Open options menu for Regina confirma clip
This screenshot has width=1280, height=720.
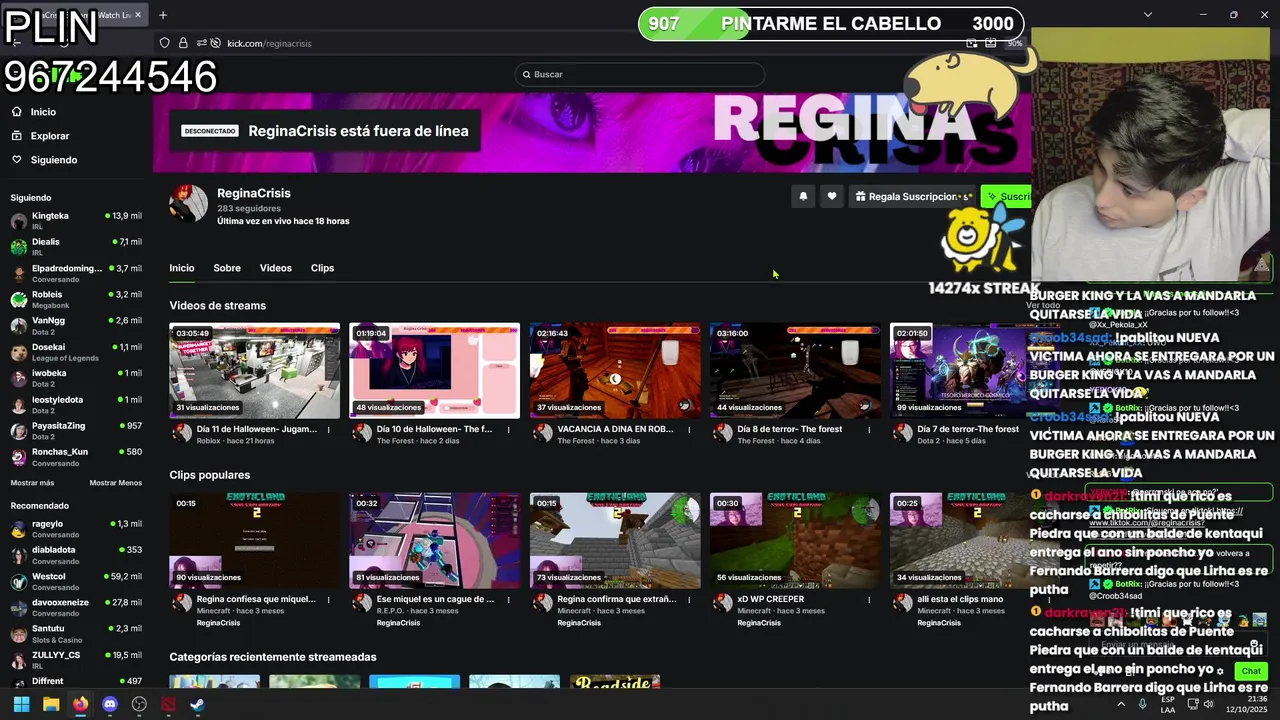tap(688, 600)
